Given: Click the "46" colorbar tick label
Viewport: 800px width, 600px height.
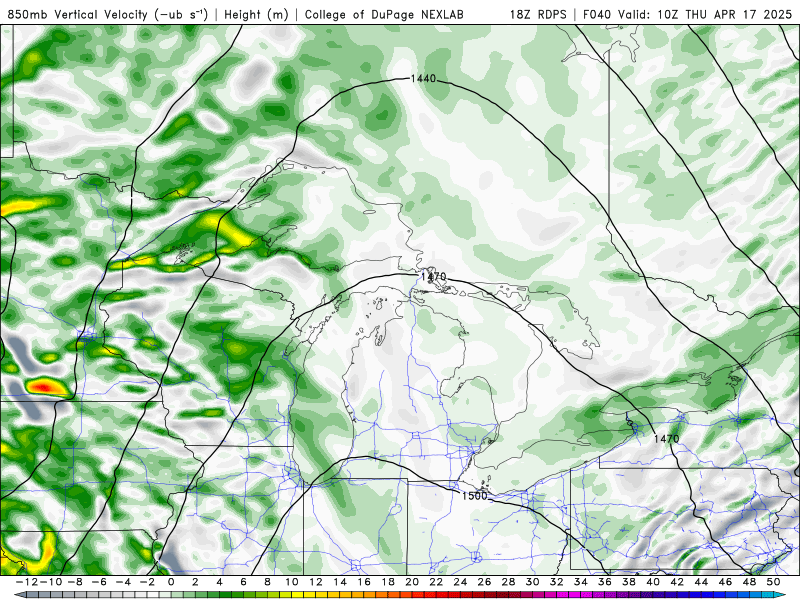Looking at the screenshot, I should [x=725, y=582].
